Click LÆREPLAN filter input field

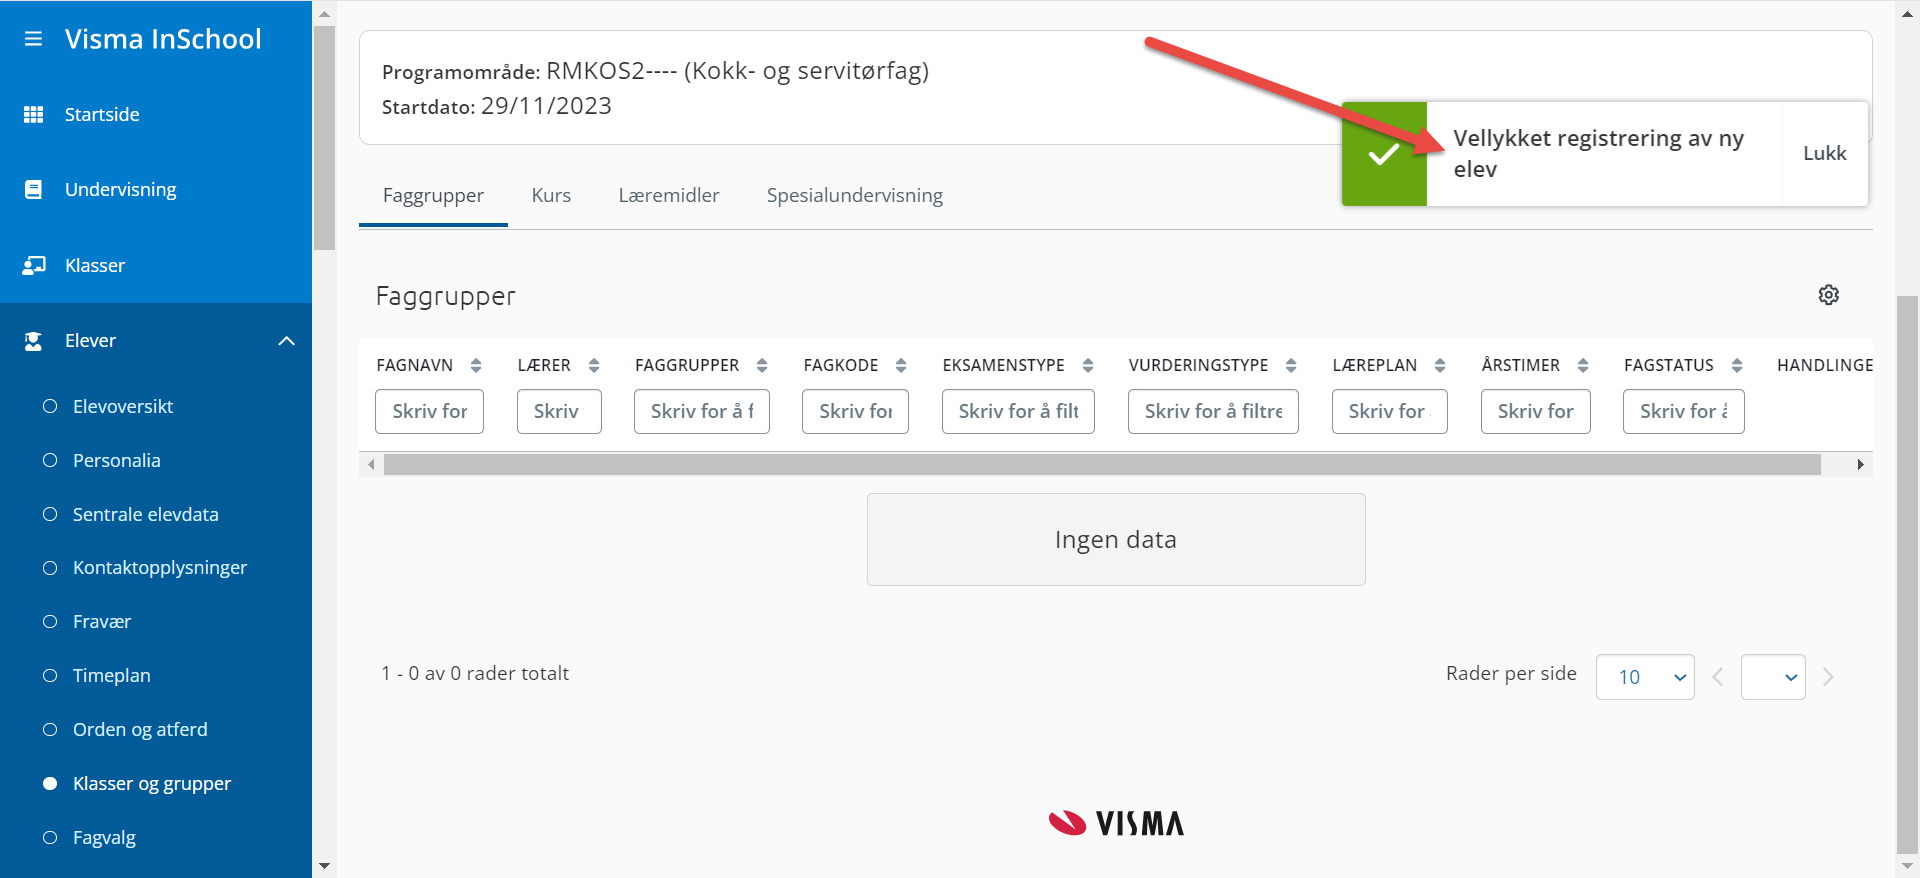pos(1390,411)
